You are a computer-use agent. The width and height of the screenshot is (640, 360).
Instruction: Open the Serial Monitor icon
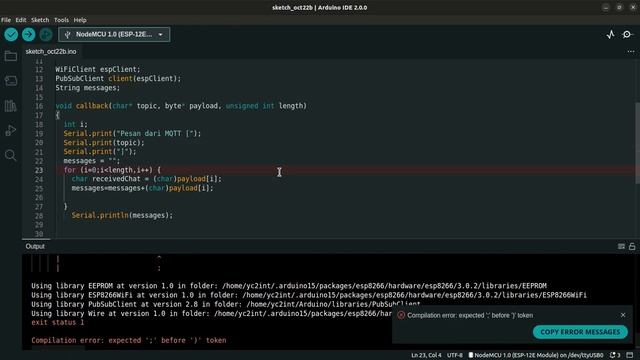pyautogui.click(x=627, y=35)
